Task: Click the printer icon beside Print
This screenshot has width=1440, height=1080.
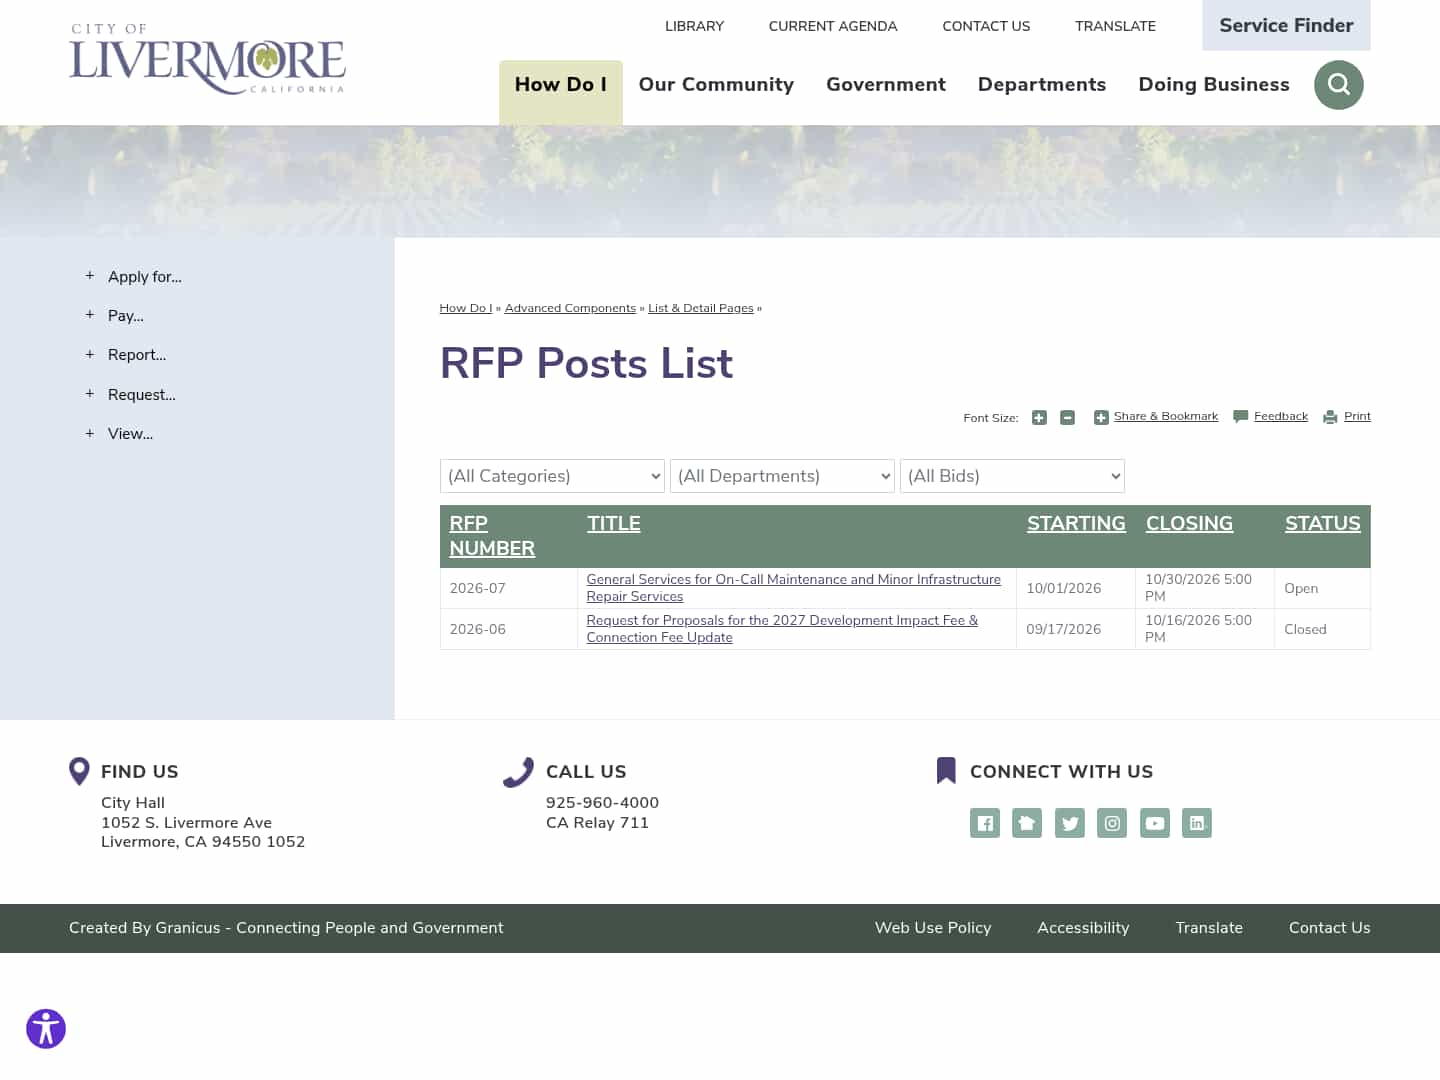Action: point(1330,417)
